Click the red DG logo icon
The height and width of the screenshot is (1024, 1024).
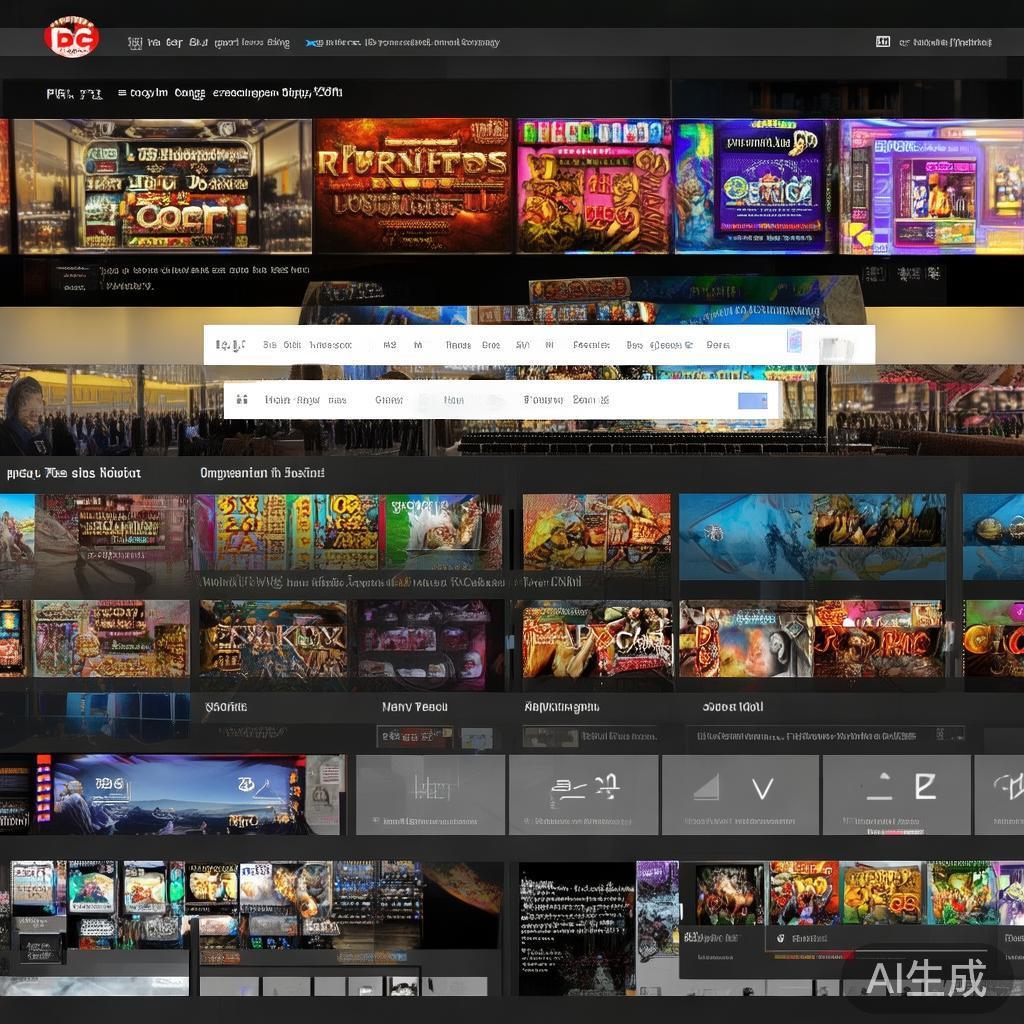click(x=72, y=38)
